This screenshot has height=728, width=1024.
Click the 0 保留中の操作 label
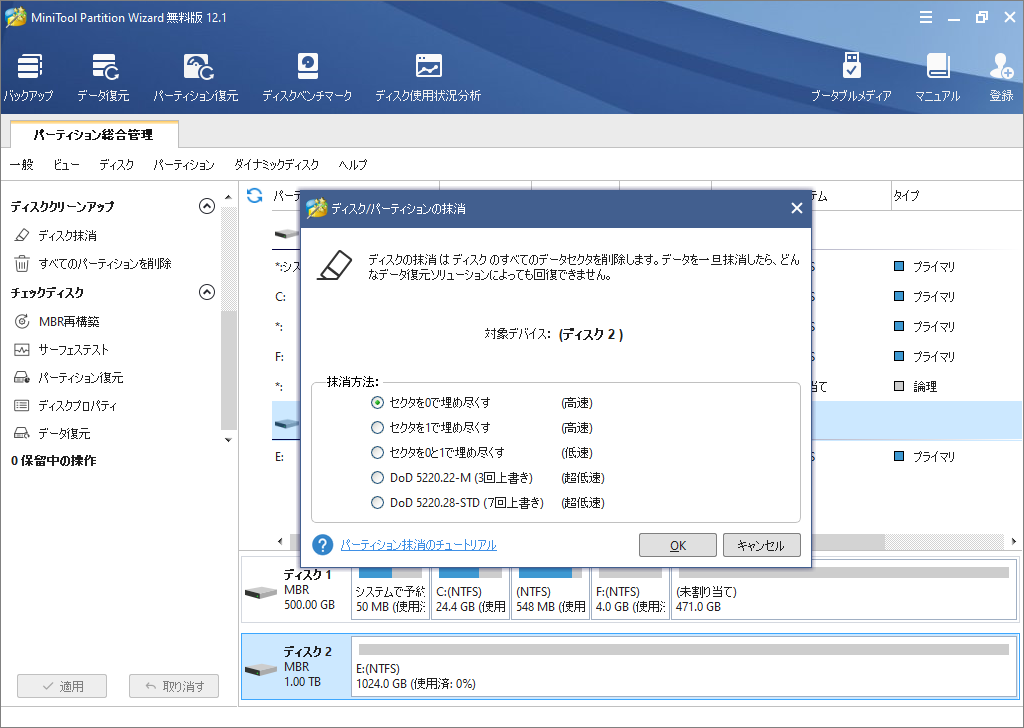[x=54, y=460]
